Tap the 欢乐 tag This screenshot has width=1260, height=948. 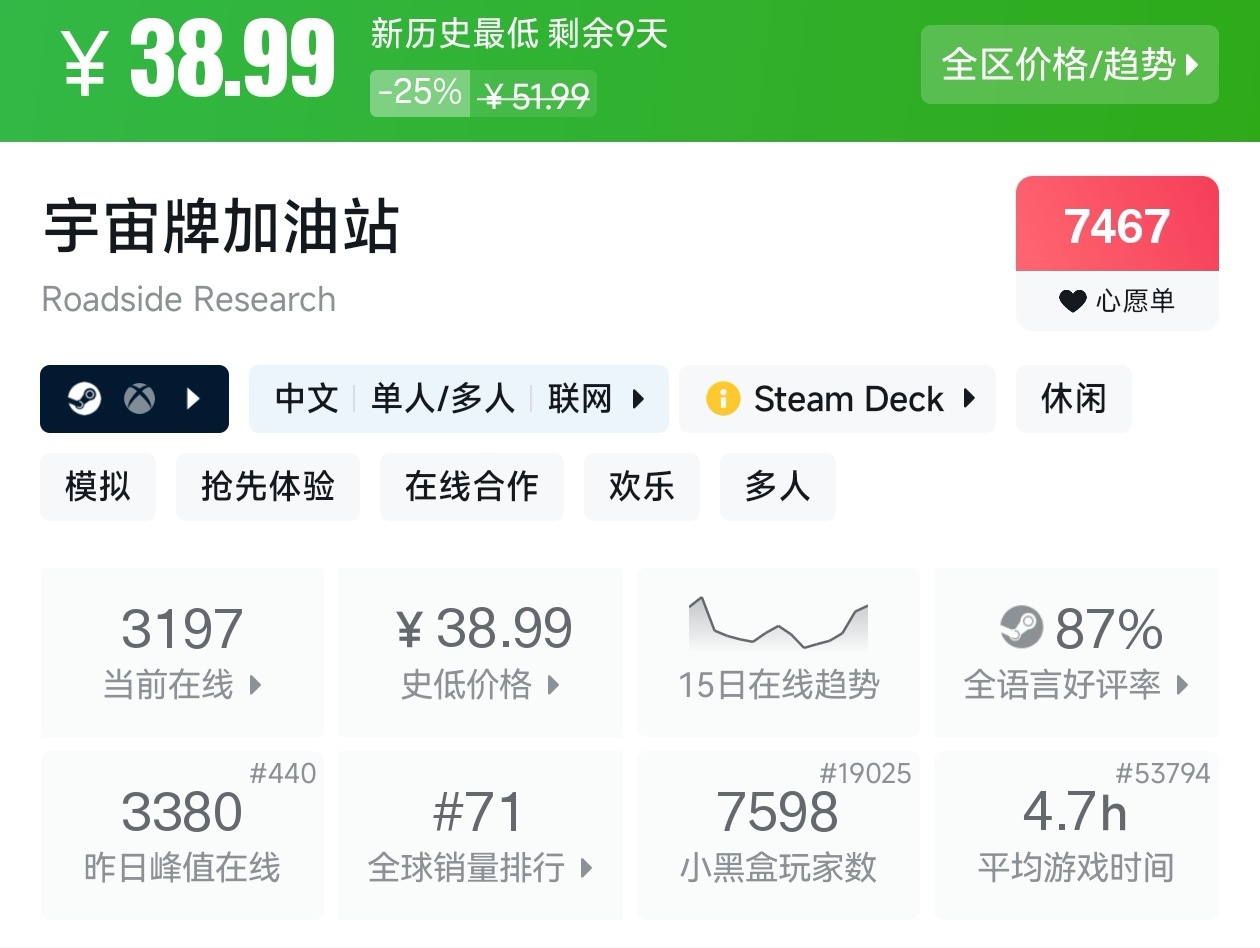[x=641, y=487]
